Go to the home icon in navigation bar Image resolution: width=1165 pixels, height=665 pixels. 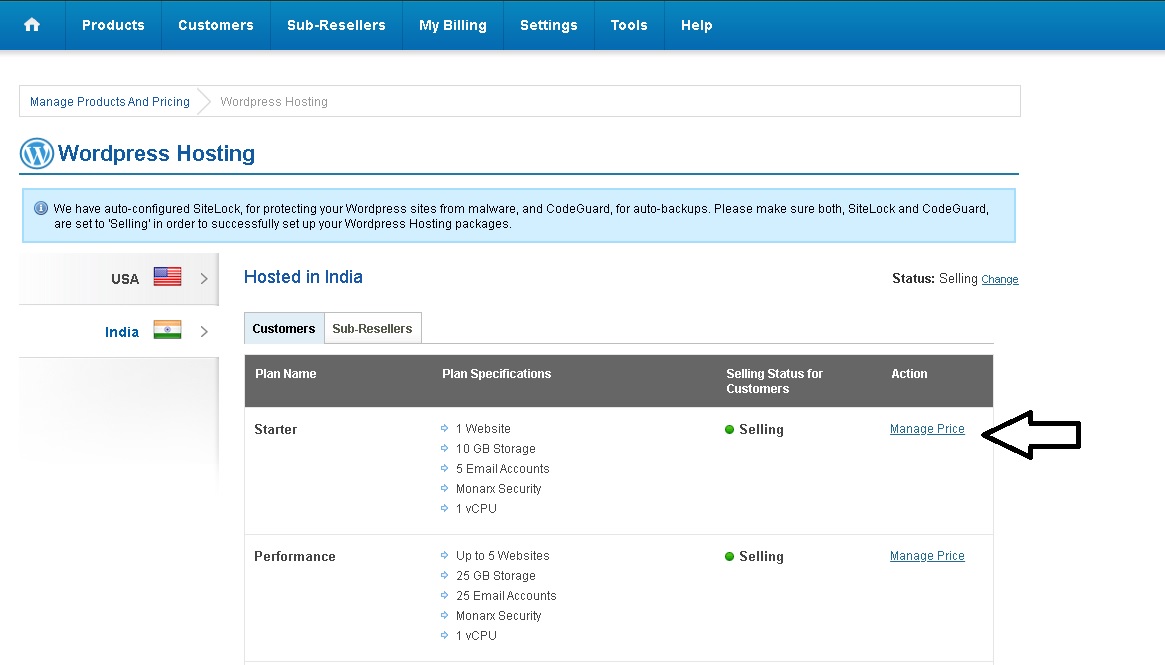coord(32,25)
